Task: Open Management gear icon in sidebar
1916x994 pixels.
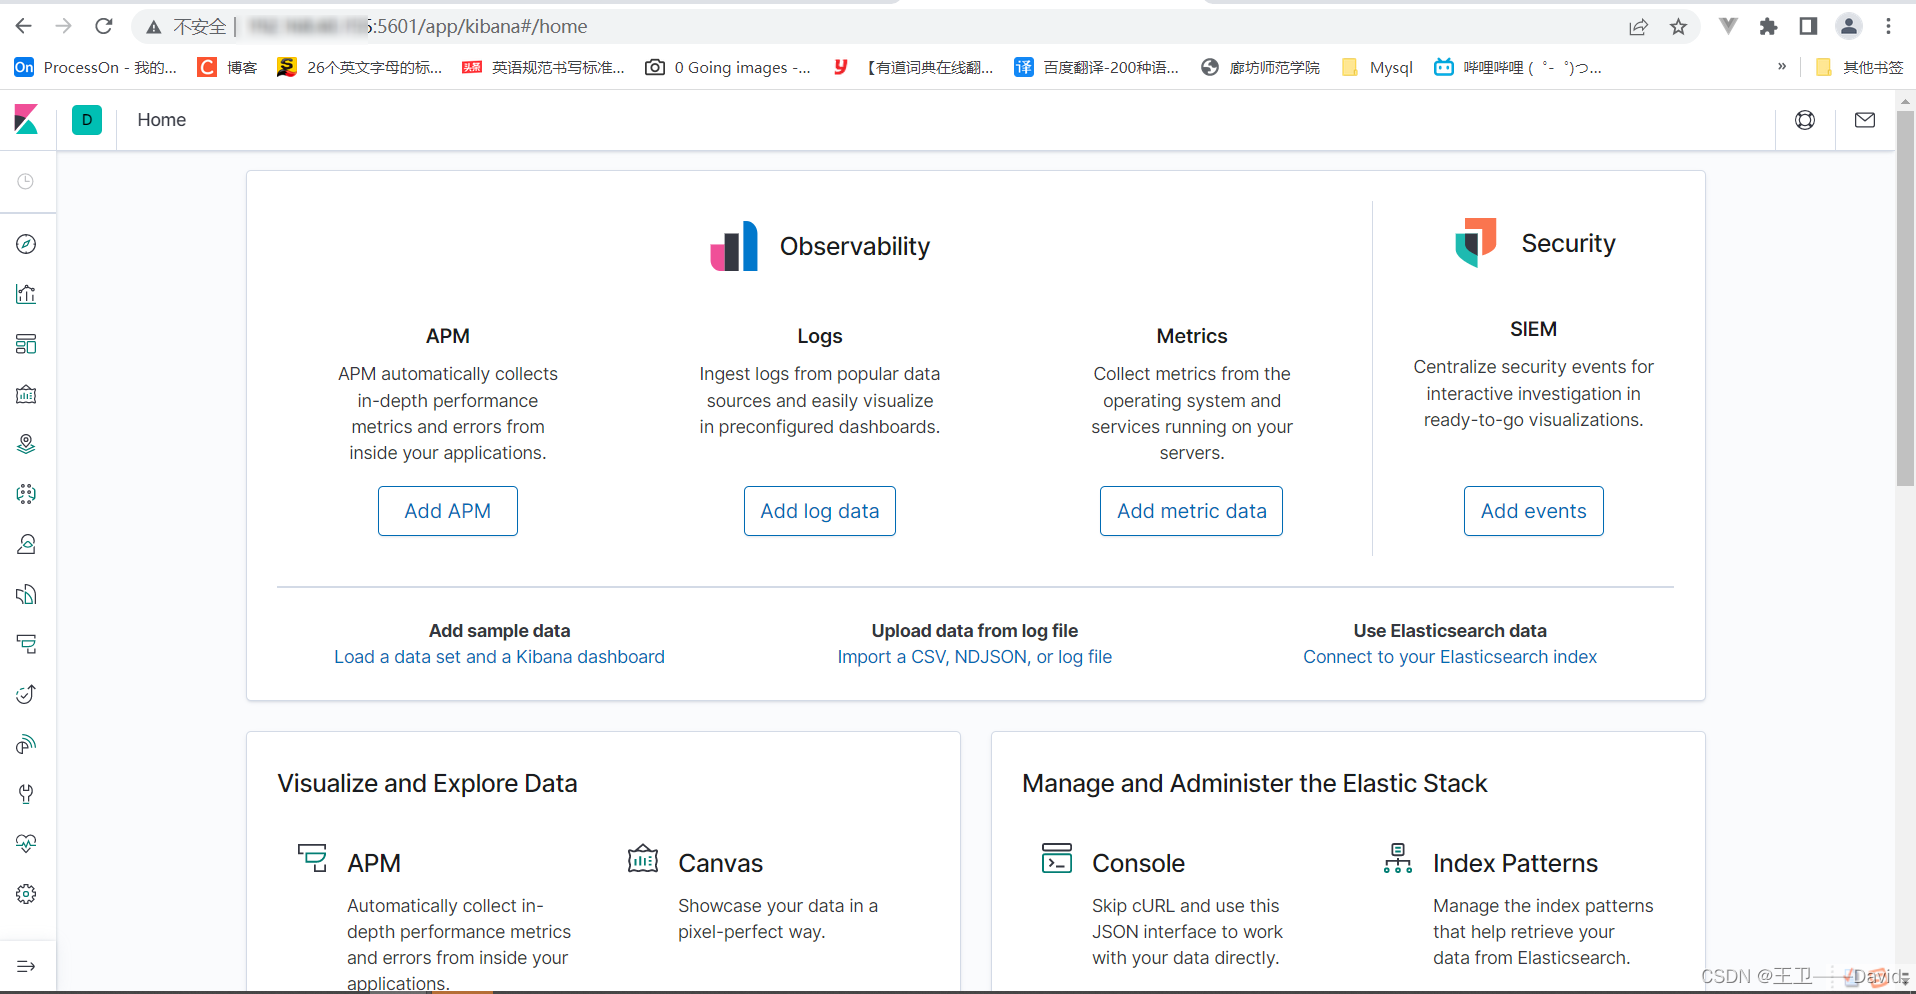Action: (27, 894)
